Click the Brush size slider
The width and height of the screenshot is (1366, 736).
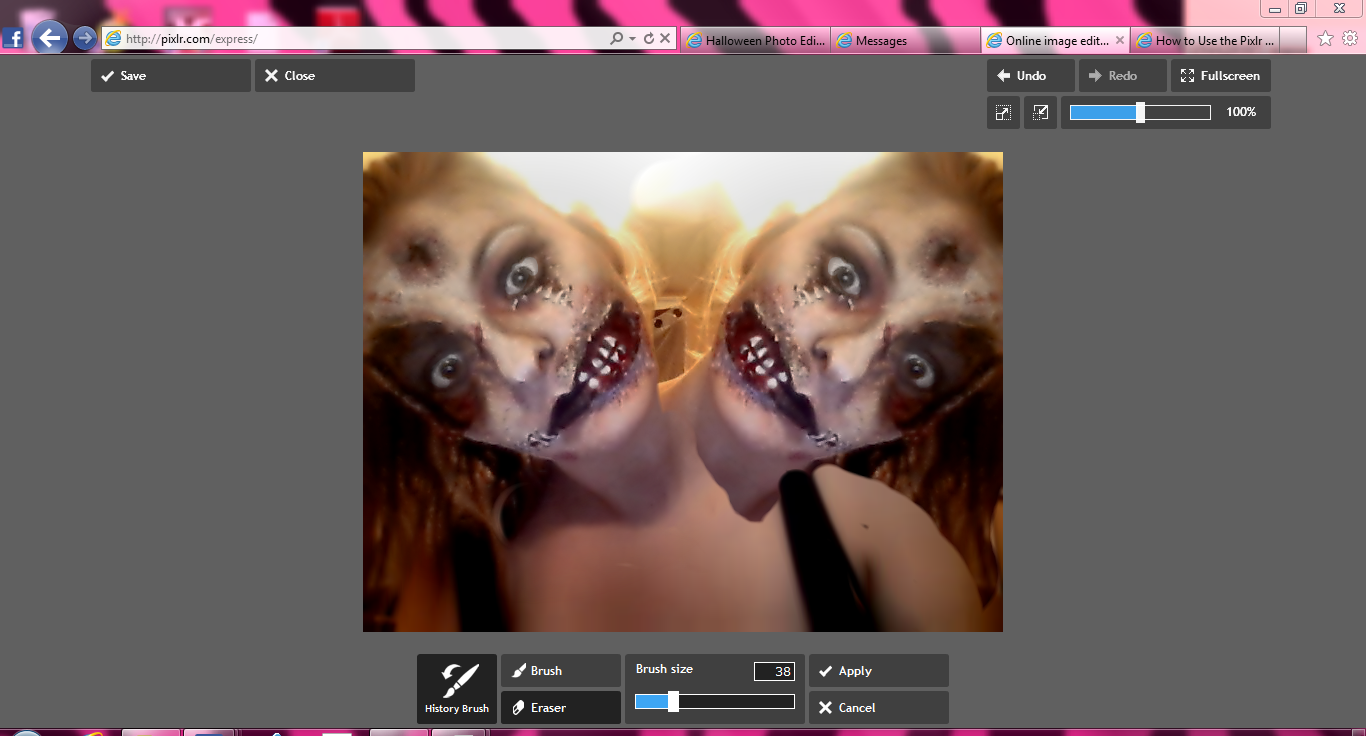click(x=715, y=702)
